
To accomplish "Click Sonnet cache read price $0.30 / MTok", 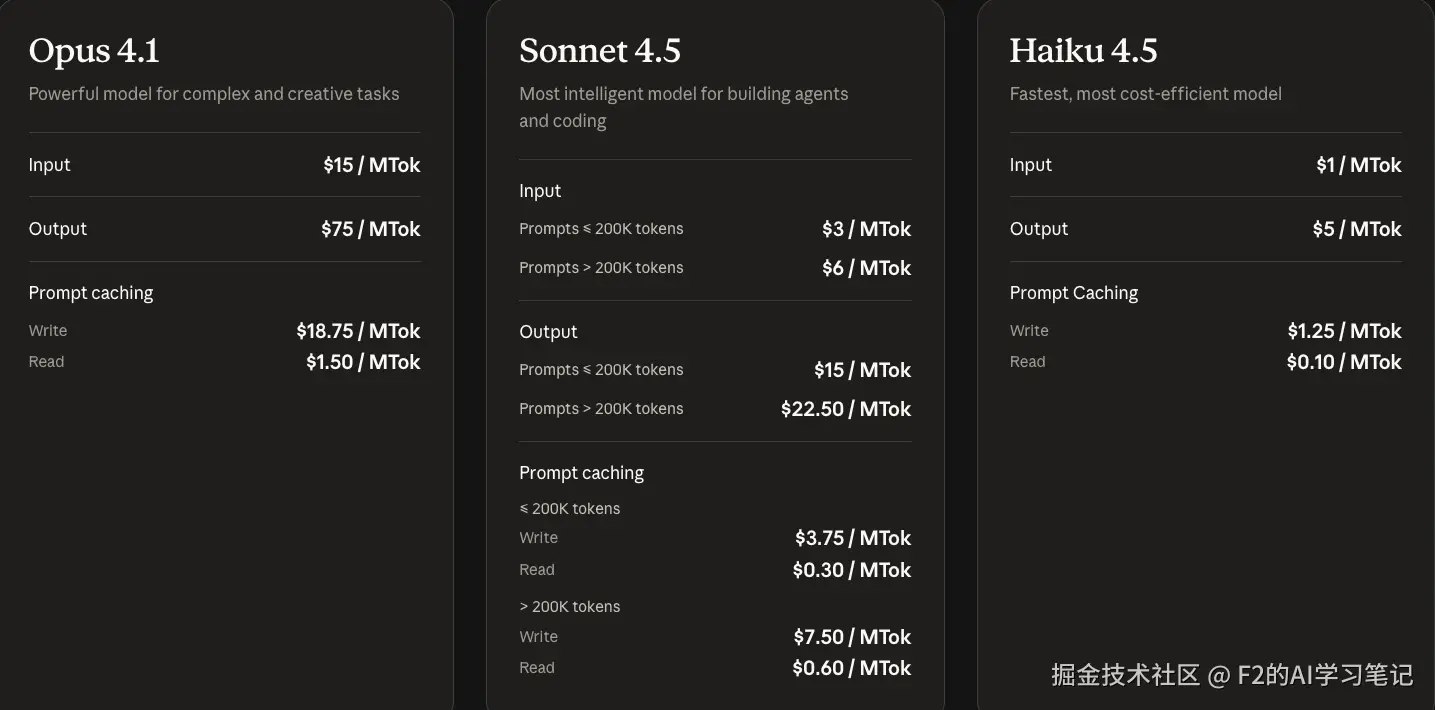I will point(852,570).
